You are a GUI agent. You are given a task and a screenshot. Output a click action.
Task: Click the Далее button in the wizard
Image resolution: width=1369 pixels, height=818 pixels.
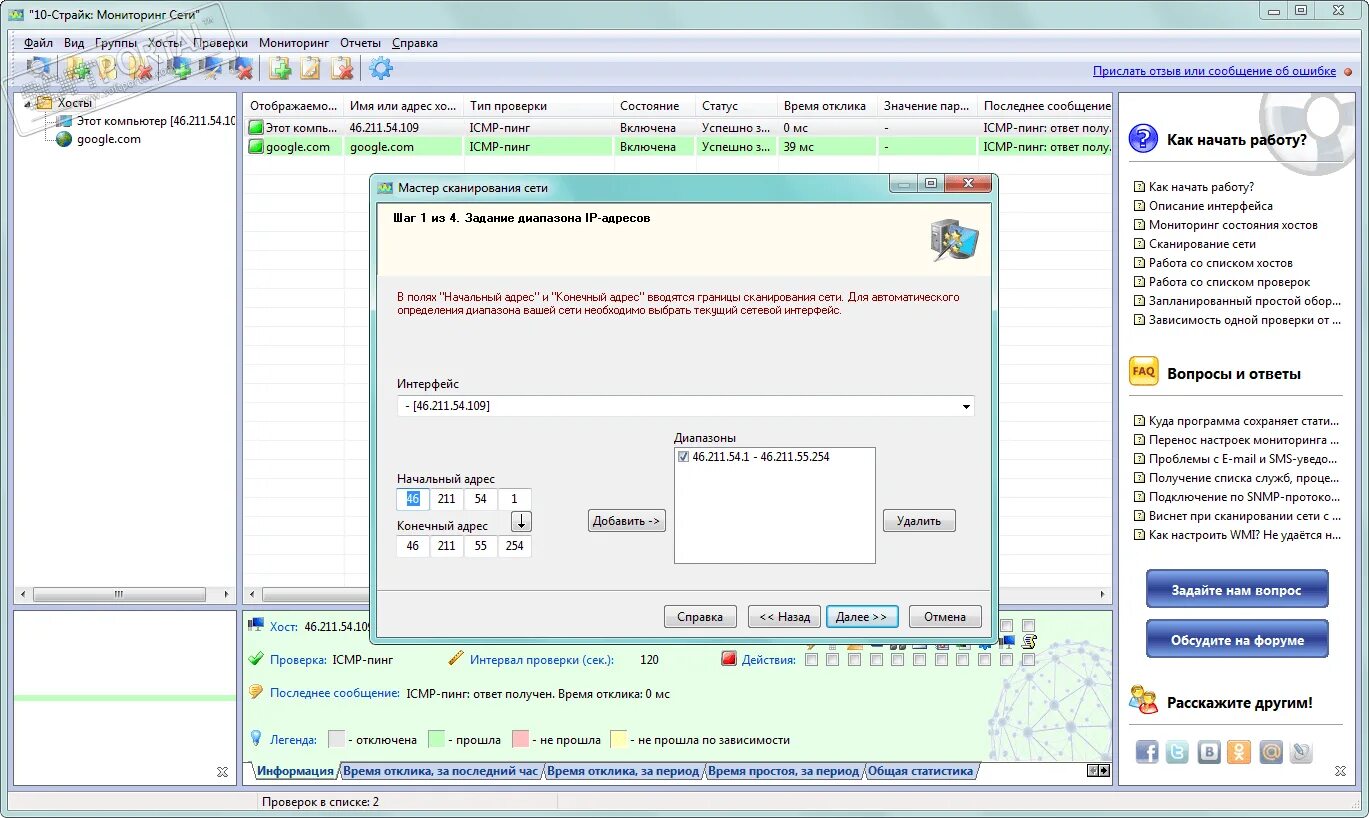coord(862,616)
